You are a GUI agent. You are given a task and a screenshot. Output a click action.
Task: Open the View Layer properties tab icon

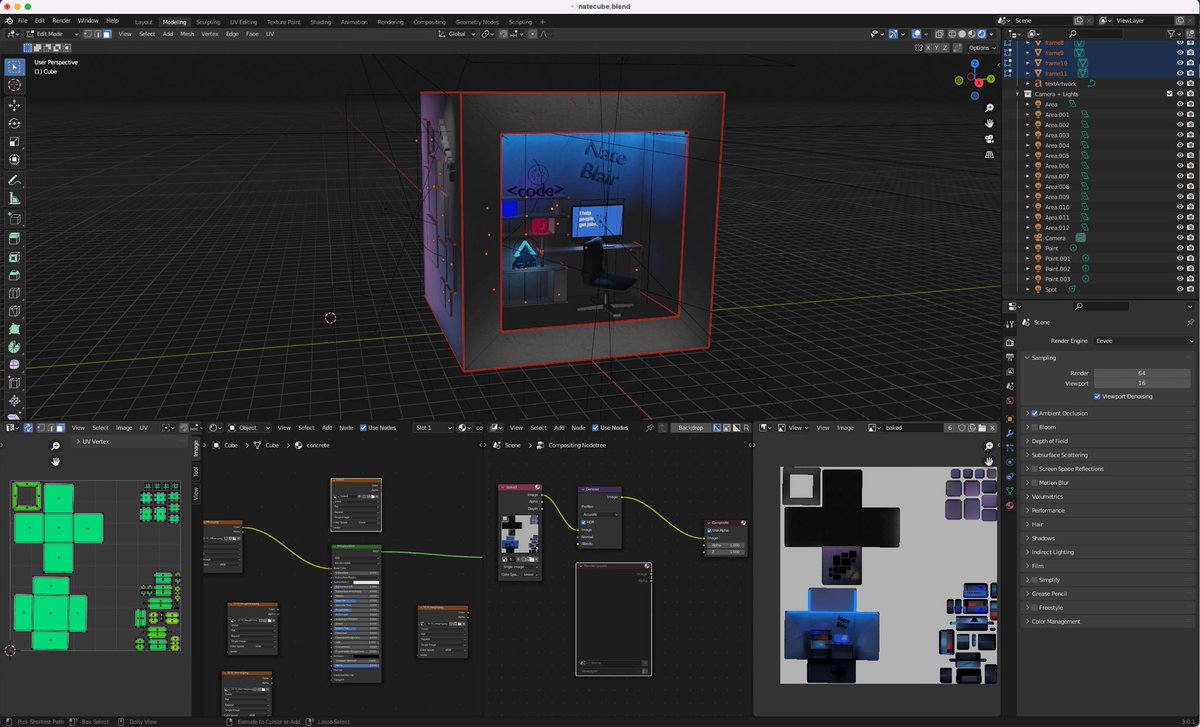(1010, 371)
